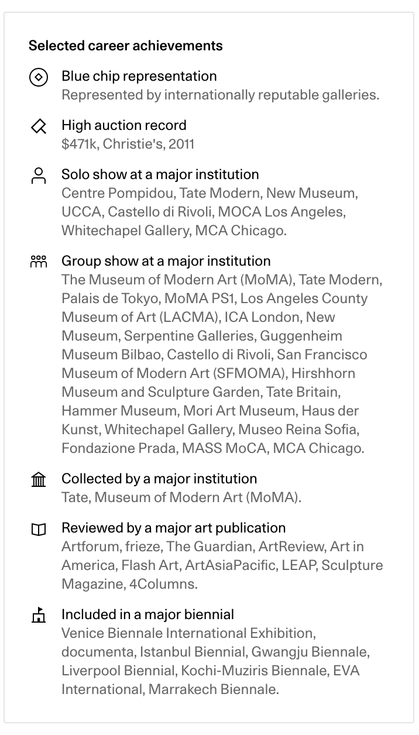This screenshot has width=419, height=735.
Task: Click the Reviewed by a major art publication heading
Action: [173, 528]
